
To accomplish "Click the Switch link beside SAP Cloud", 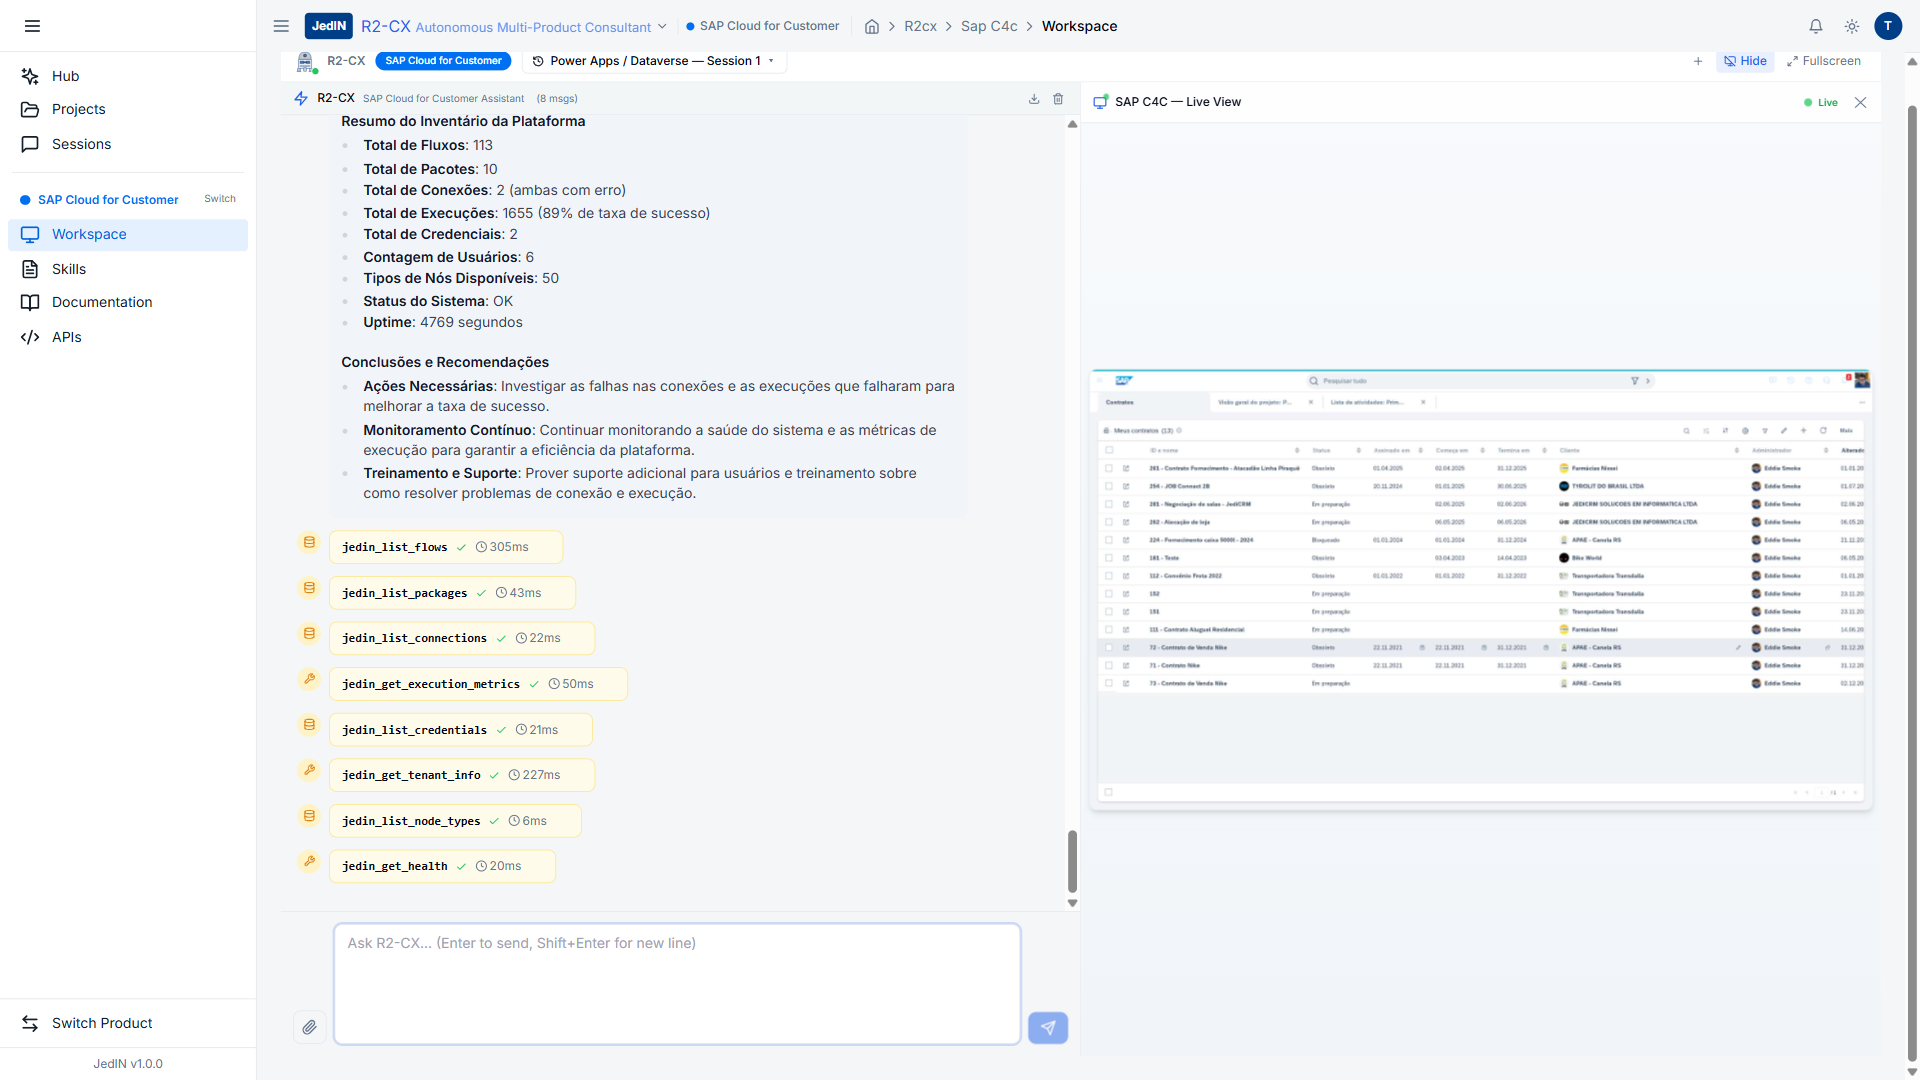I will pos(220,199).
